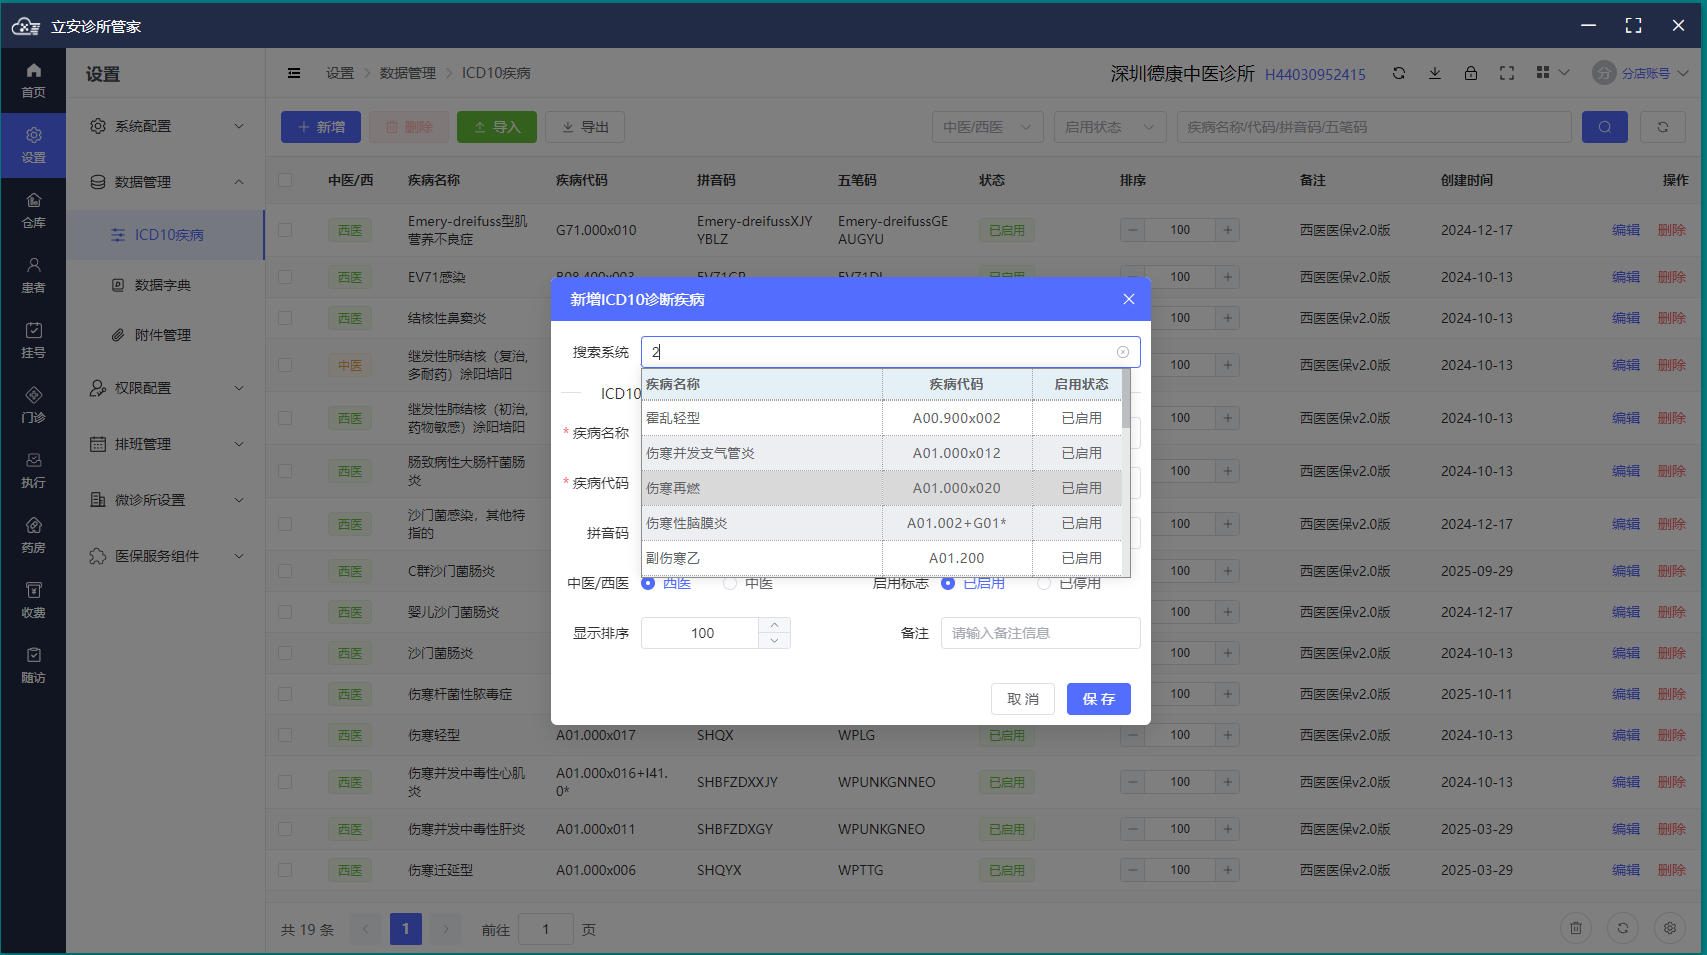The height and width of the screenshot is (955, 1707).
Task: Click the 设置 breadcrumb item
Action: point(340,73)
